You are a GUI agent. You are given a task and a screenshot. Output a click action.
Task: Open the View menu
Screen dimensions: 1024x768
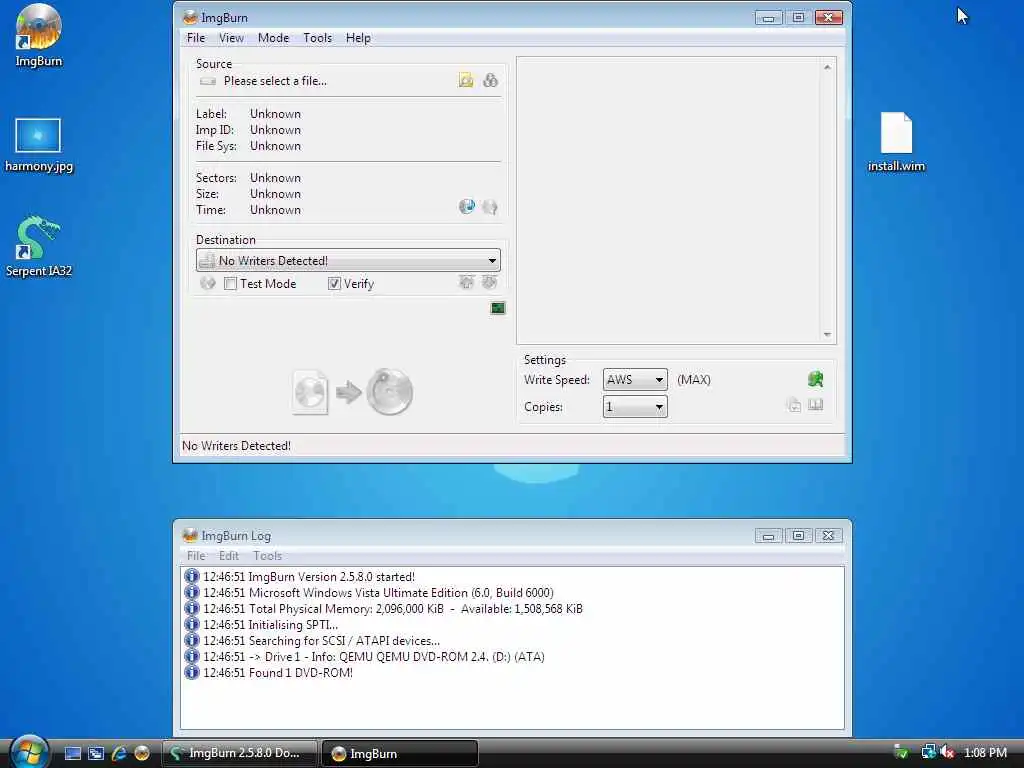[x=231, y=38]
